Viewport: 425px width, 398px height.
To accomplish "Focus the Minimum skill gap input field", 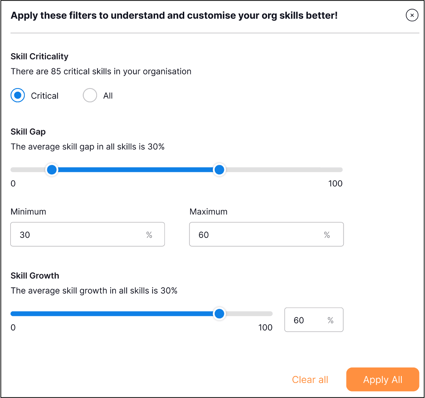I will pyautogui.click(x=88, y=235).
